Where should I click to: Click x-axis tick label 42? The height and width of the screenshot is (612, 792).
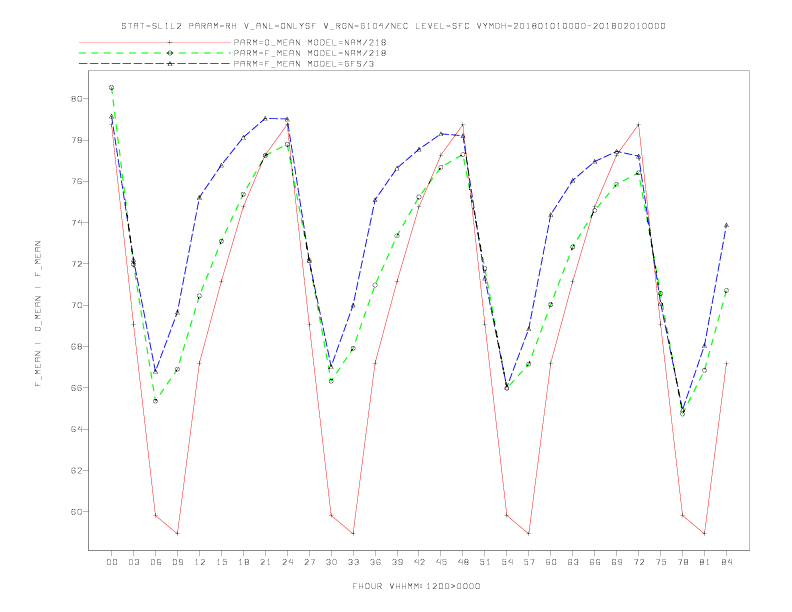tap(419, 562)
